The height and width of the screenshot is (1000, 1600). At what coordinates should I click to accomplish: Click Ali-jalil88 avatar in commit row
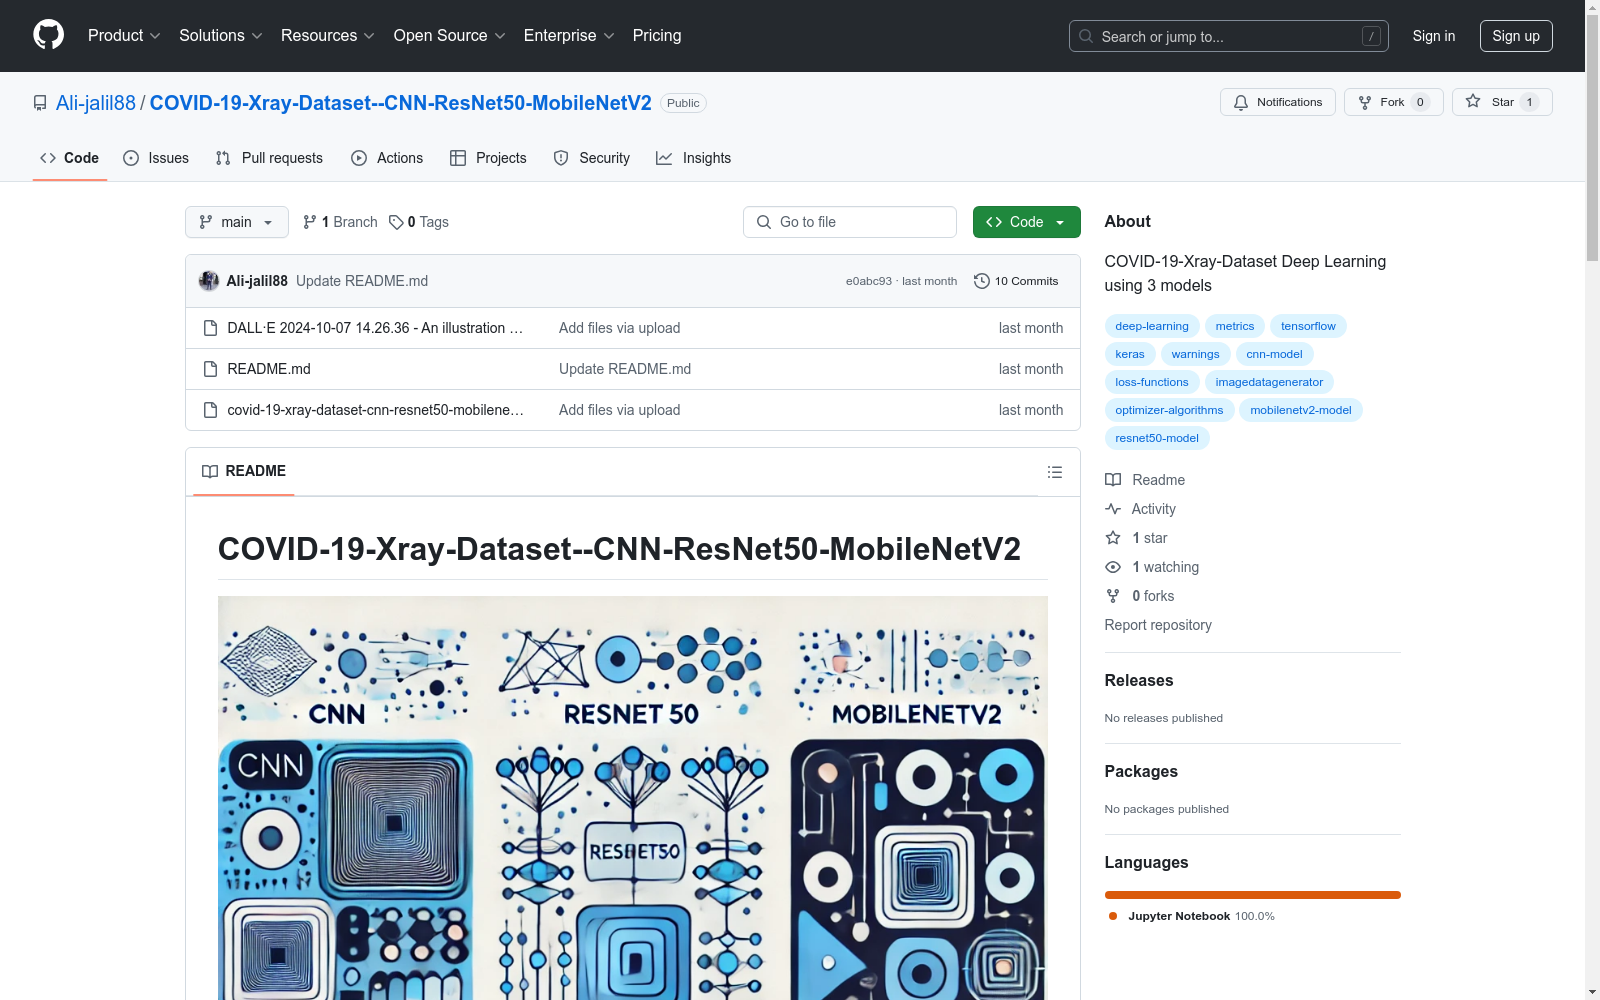click(x=209, y=281)
